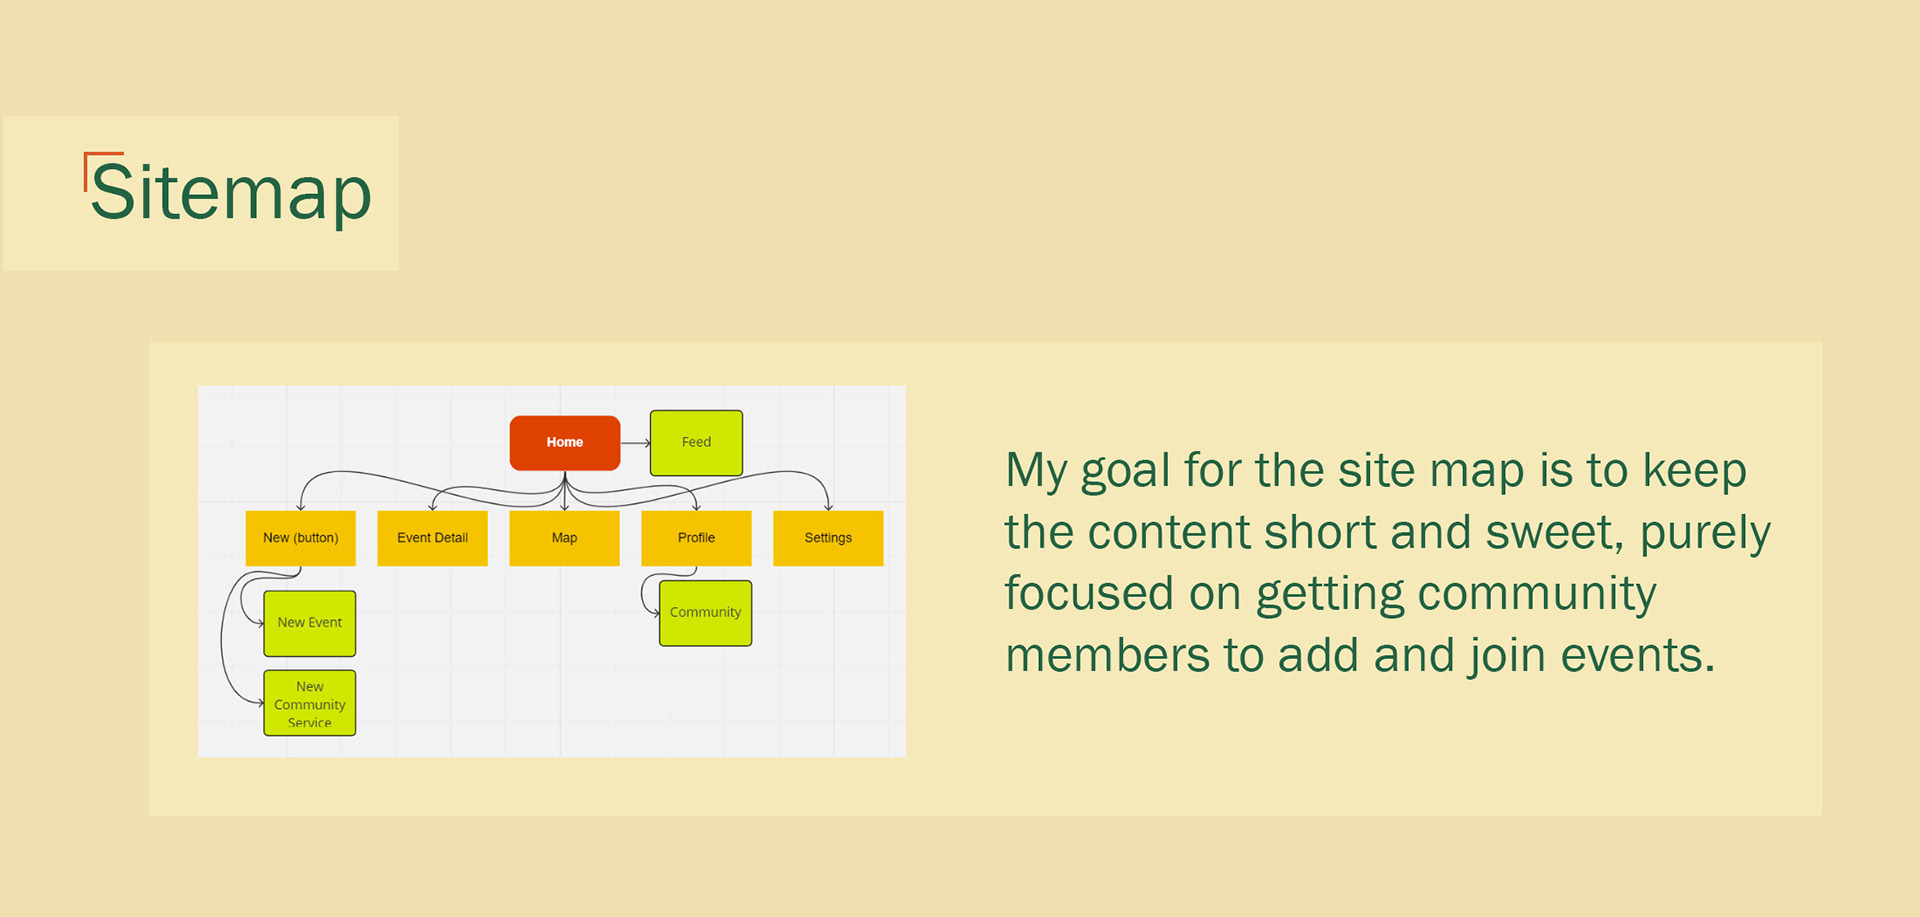This screenshot has width=1920, height=917.
Task: Select the New Event green box
Action: [309, 623]
